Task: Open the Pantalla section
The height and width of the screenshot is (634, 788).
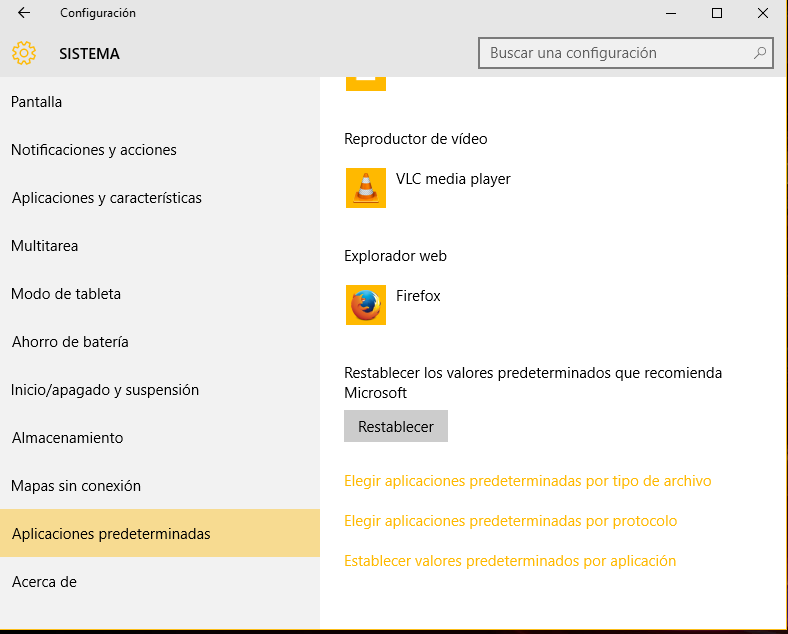Action: (160, 102)
